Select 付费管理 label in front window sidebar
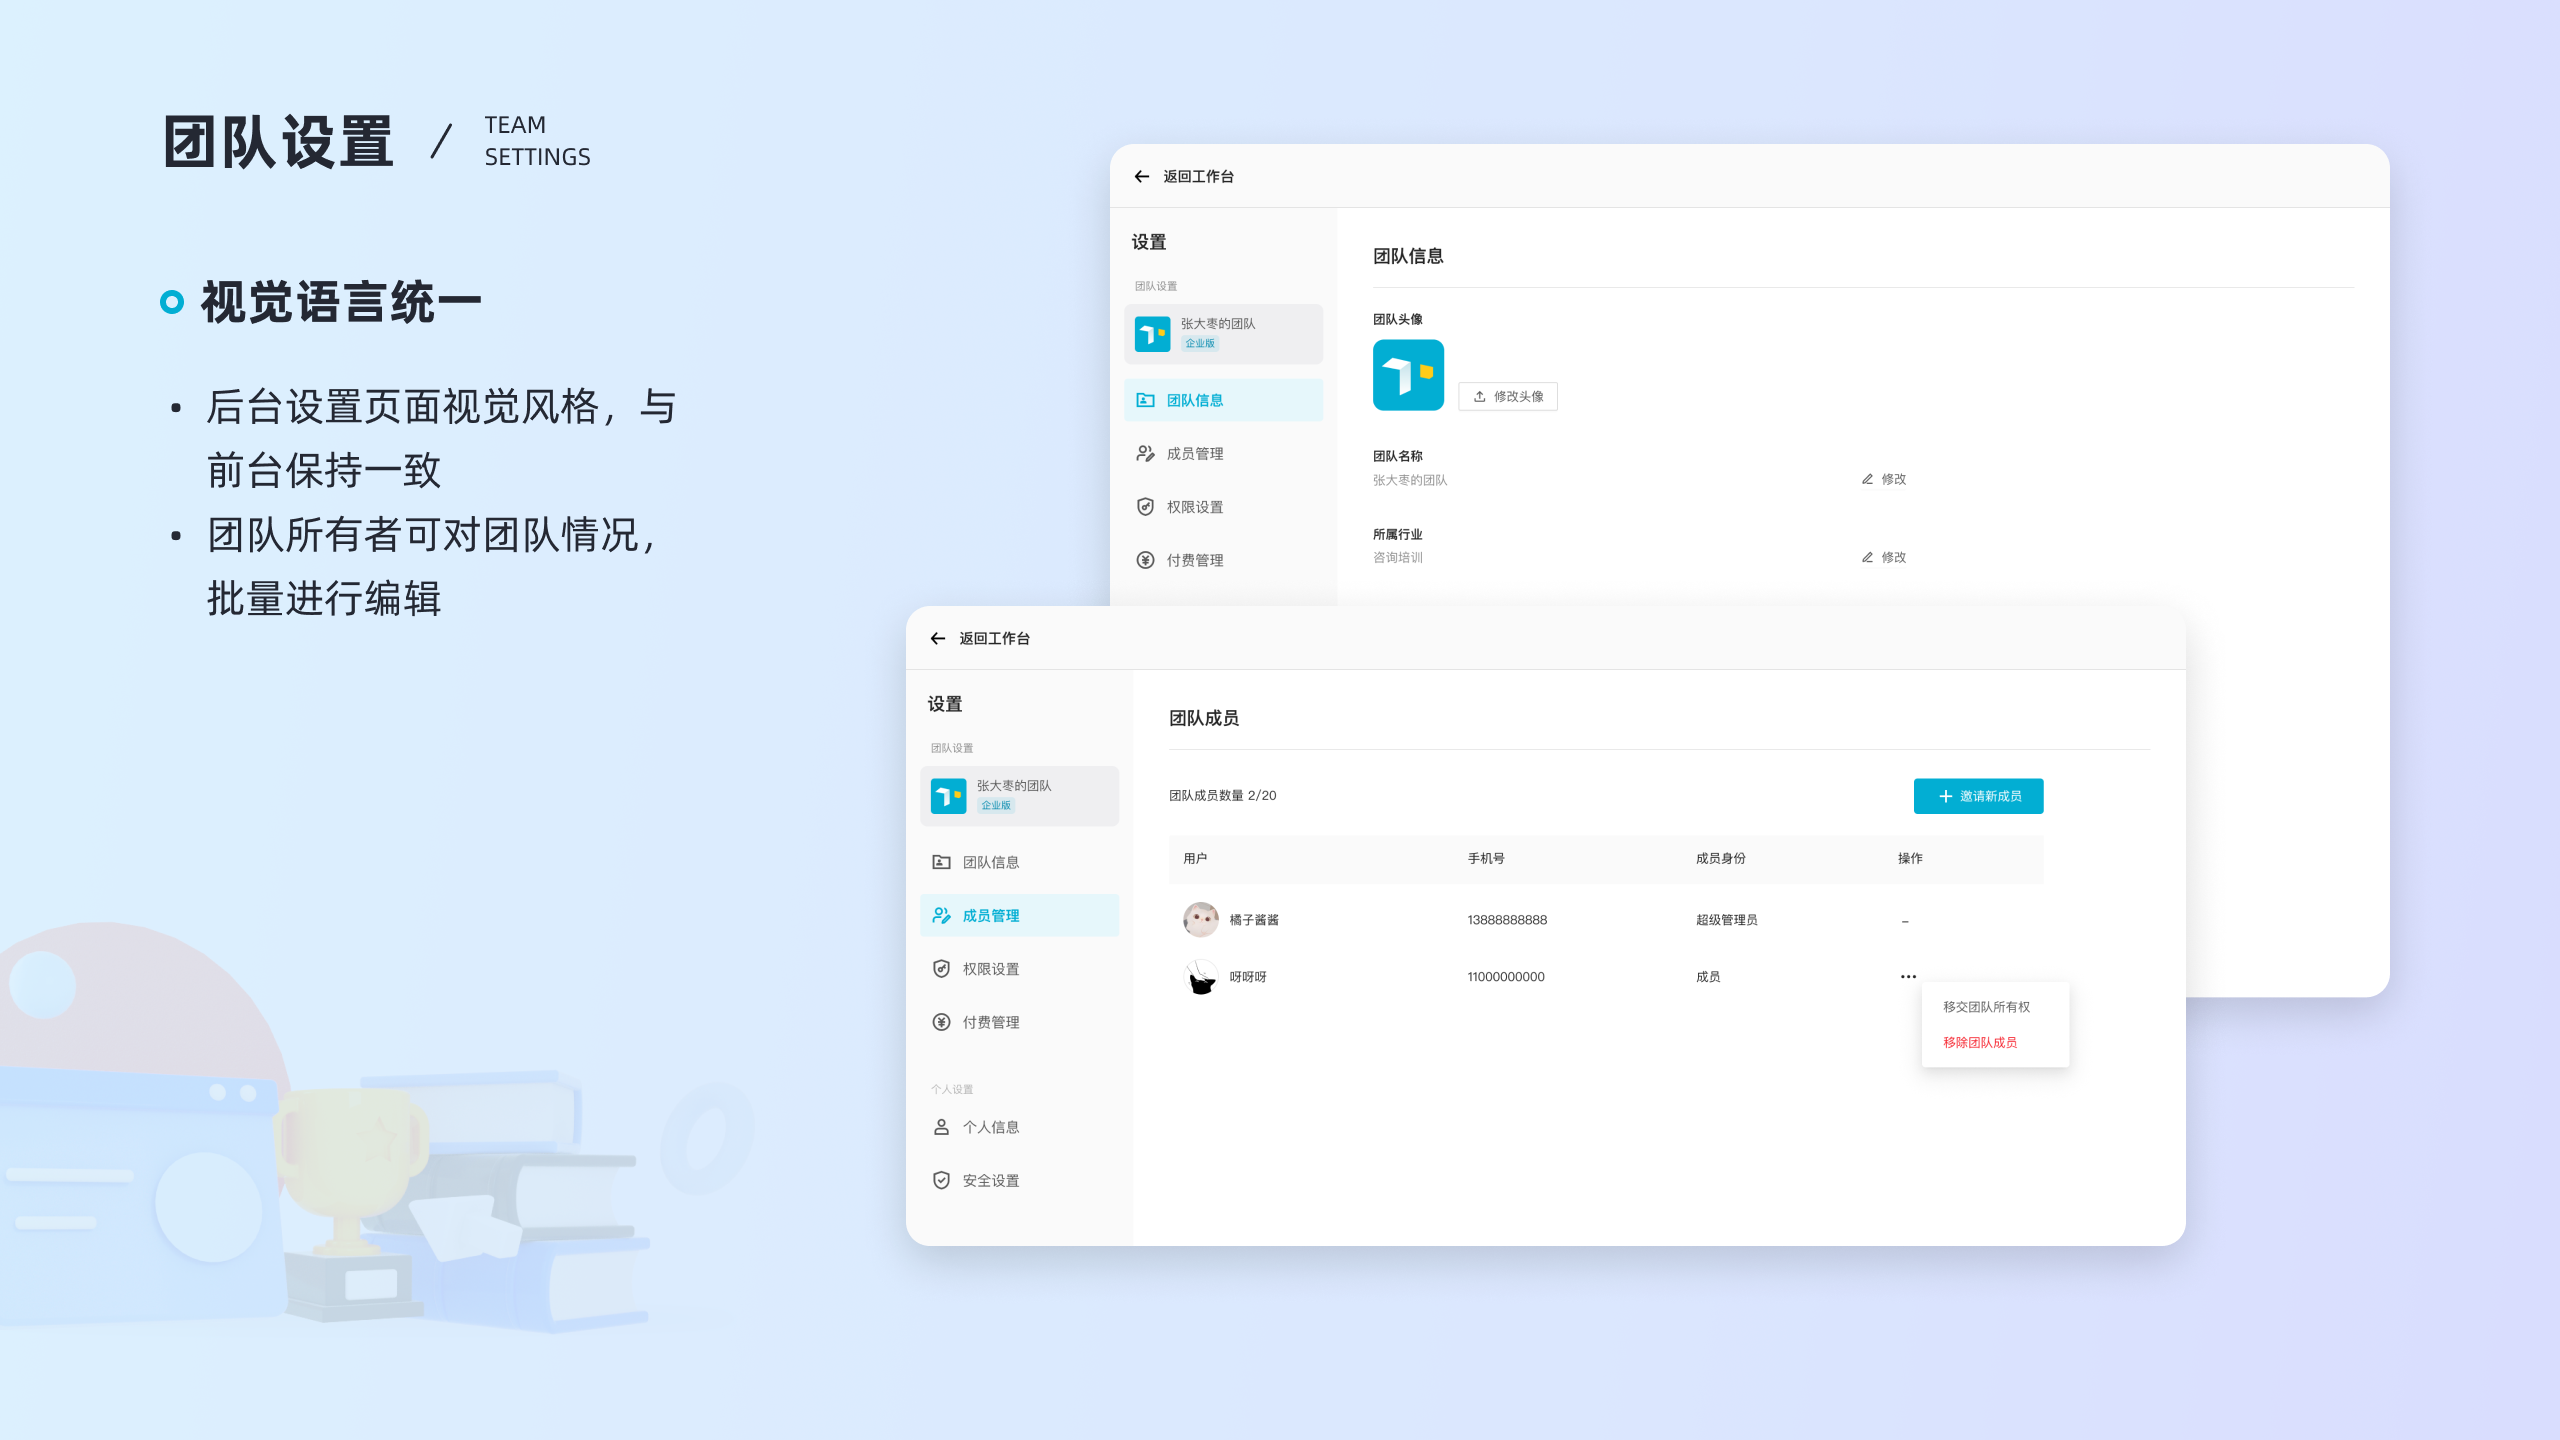Screen dimensions: 2560x1440 tap(991, 1022)
